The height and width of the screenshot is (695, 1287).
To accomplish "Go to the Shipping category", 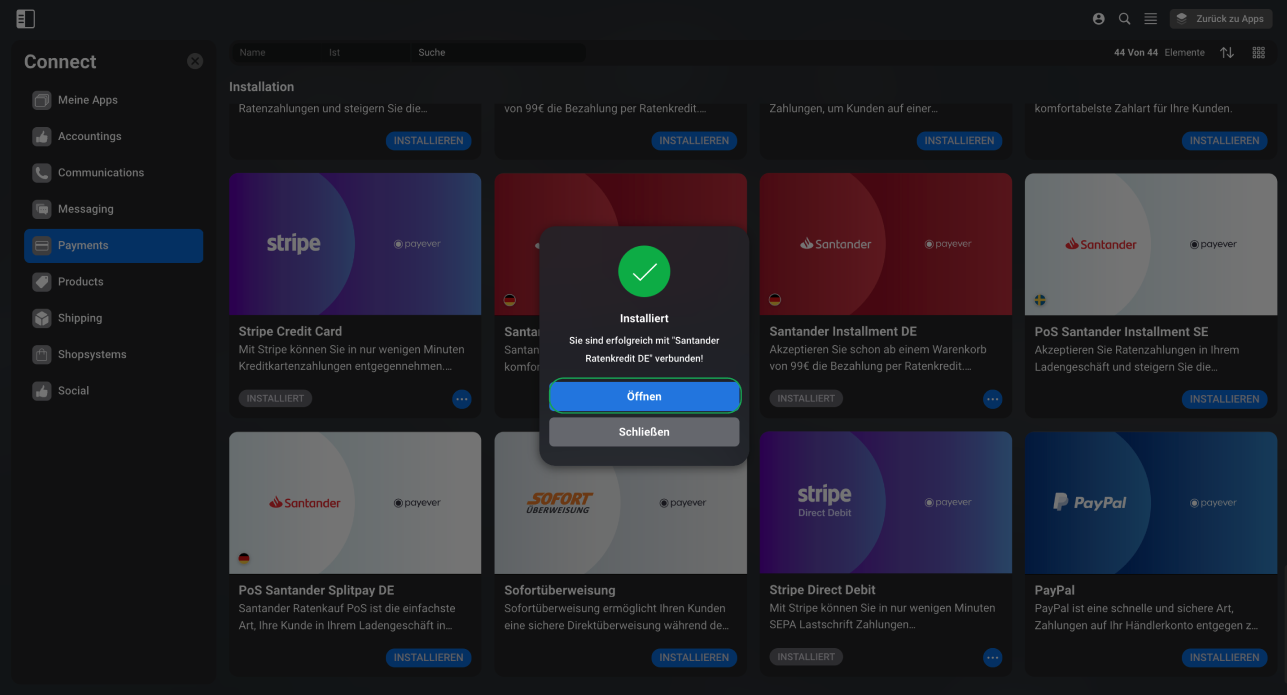I will point(114,318).
